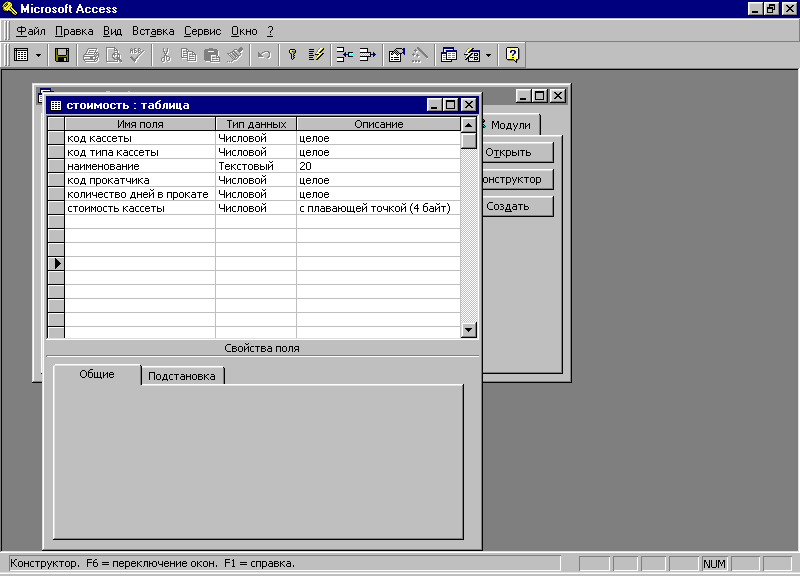Click the table grid scrollbar thumb

468,140
